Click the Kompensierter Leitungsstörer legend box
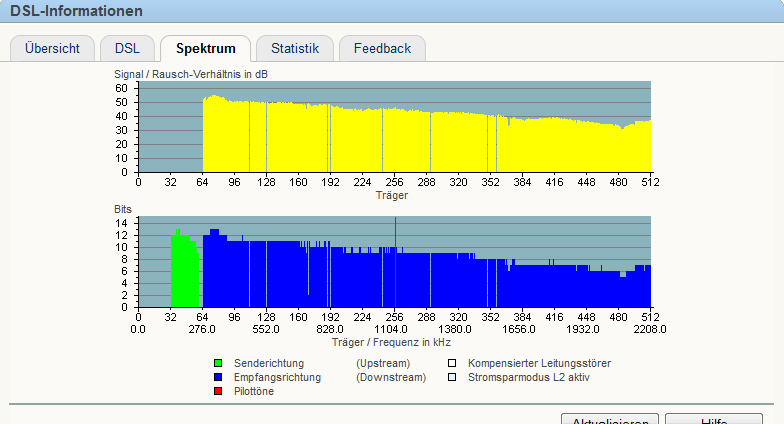The image size is (784, 424). pyautogui.click(x=452, y=363)
